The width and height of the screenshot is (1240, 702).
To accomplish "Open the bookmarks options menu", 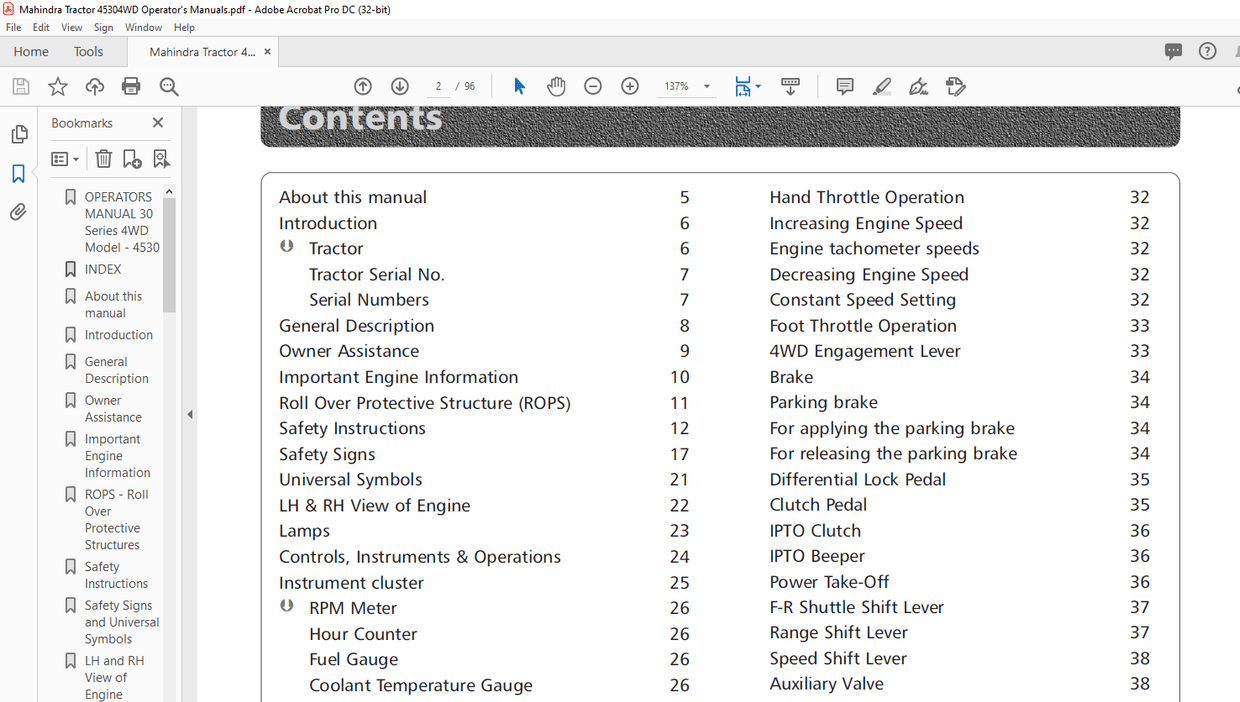I will coord(64,158).
